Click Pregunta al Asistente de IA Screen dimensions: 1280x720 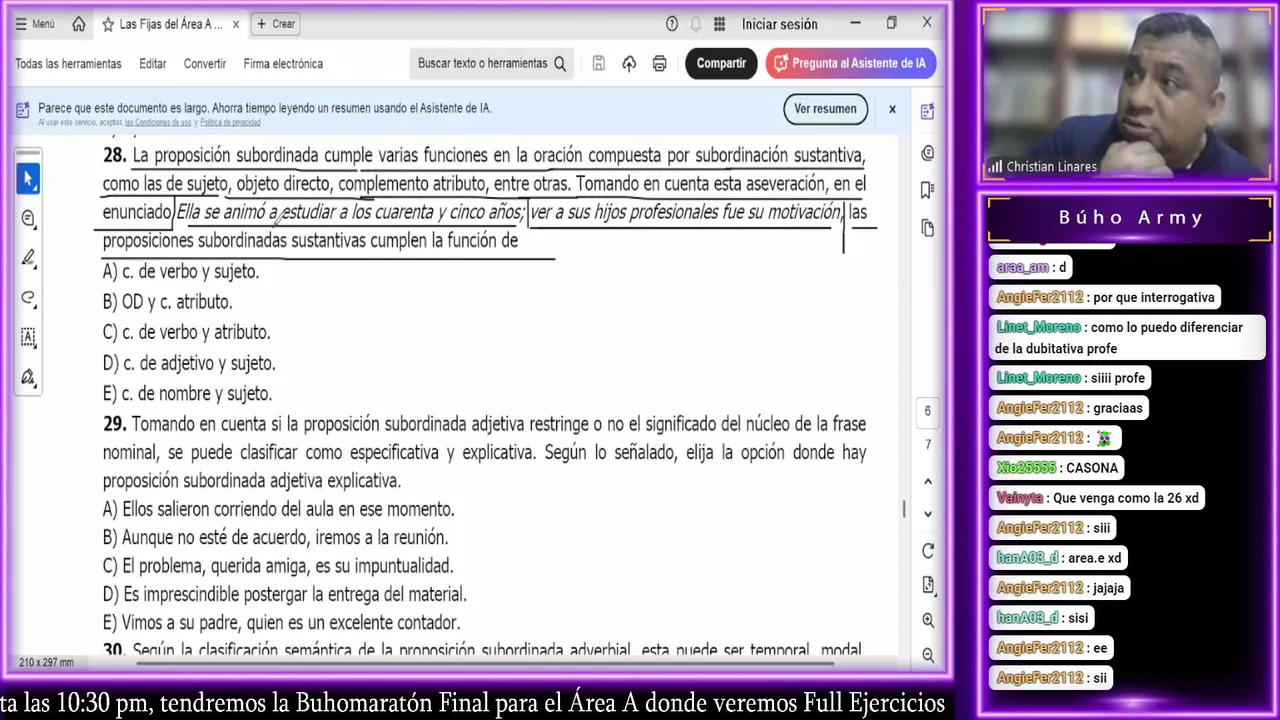(x=851, y=63)
